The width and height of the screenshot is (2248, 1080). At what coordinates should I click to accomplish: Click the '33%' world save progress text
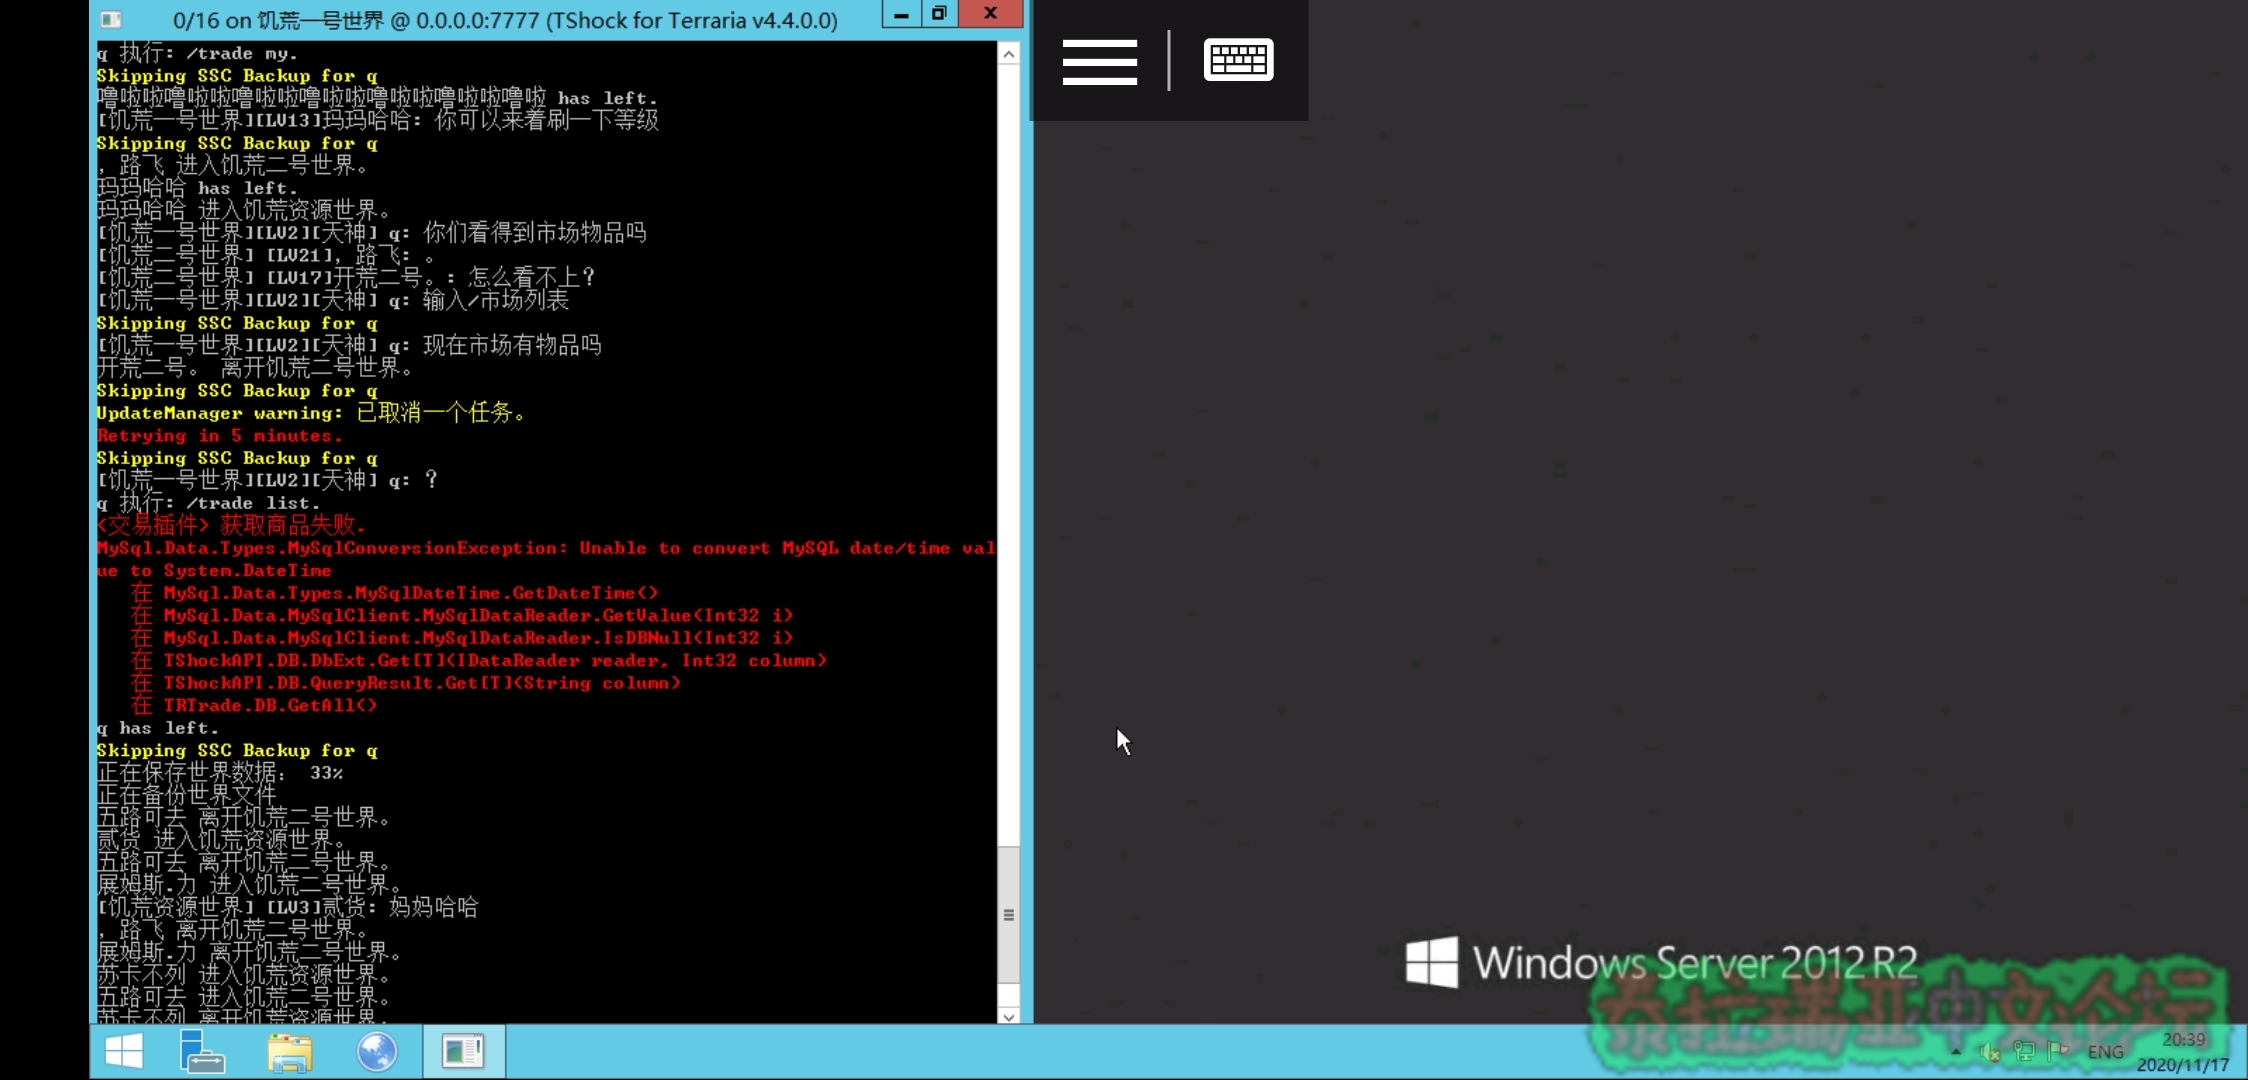tap(326, 773)
